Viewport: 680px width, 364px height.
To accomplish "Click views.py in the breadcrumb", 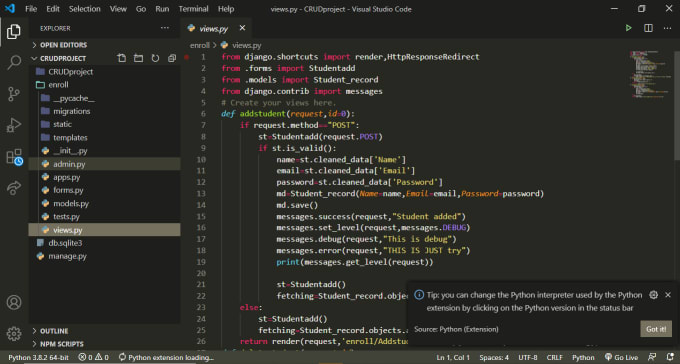I will point(246,45).
